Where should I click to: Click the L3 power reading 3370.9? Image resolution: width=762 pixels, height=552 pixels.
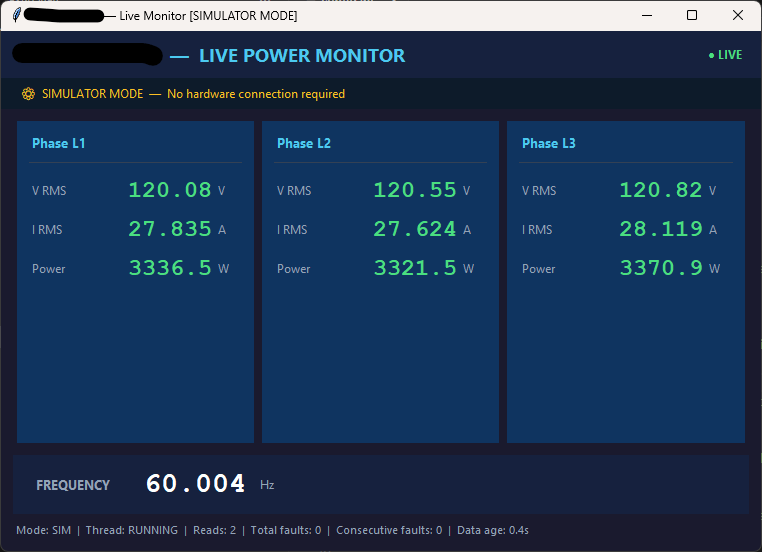661,268
